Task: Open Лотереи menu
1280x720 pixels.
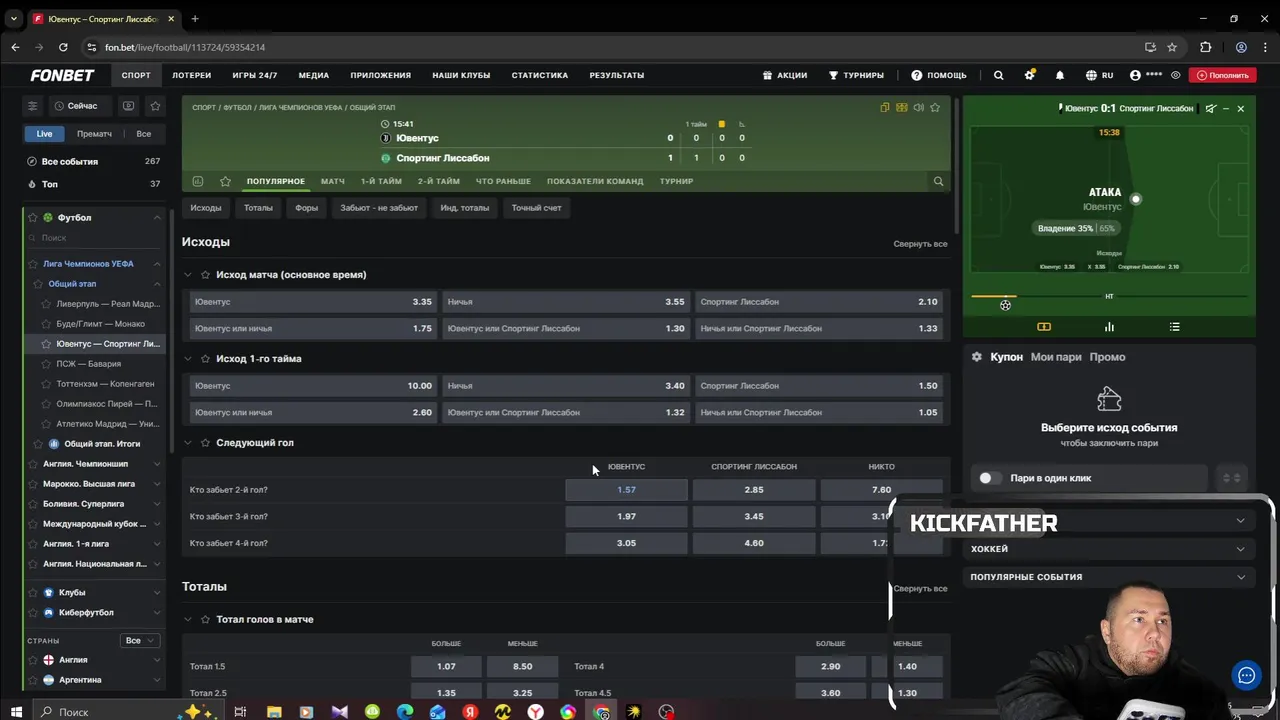Action: coord(191,75)
